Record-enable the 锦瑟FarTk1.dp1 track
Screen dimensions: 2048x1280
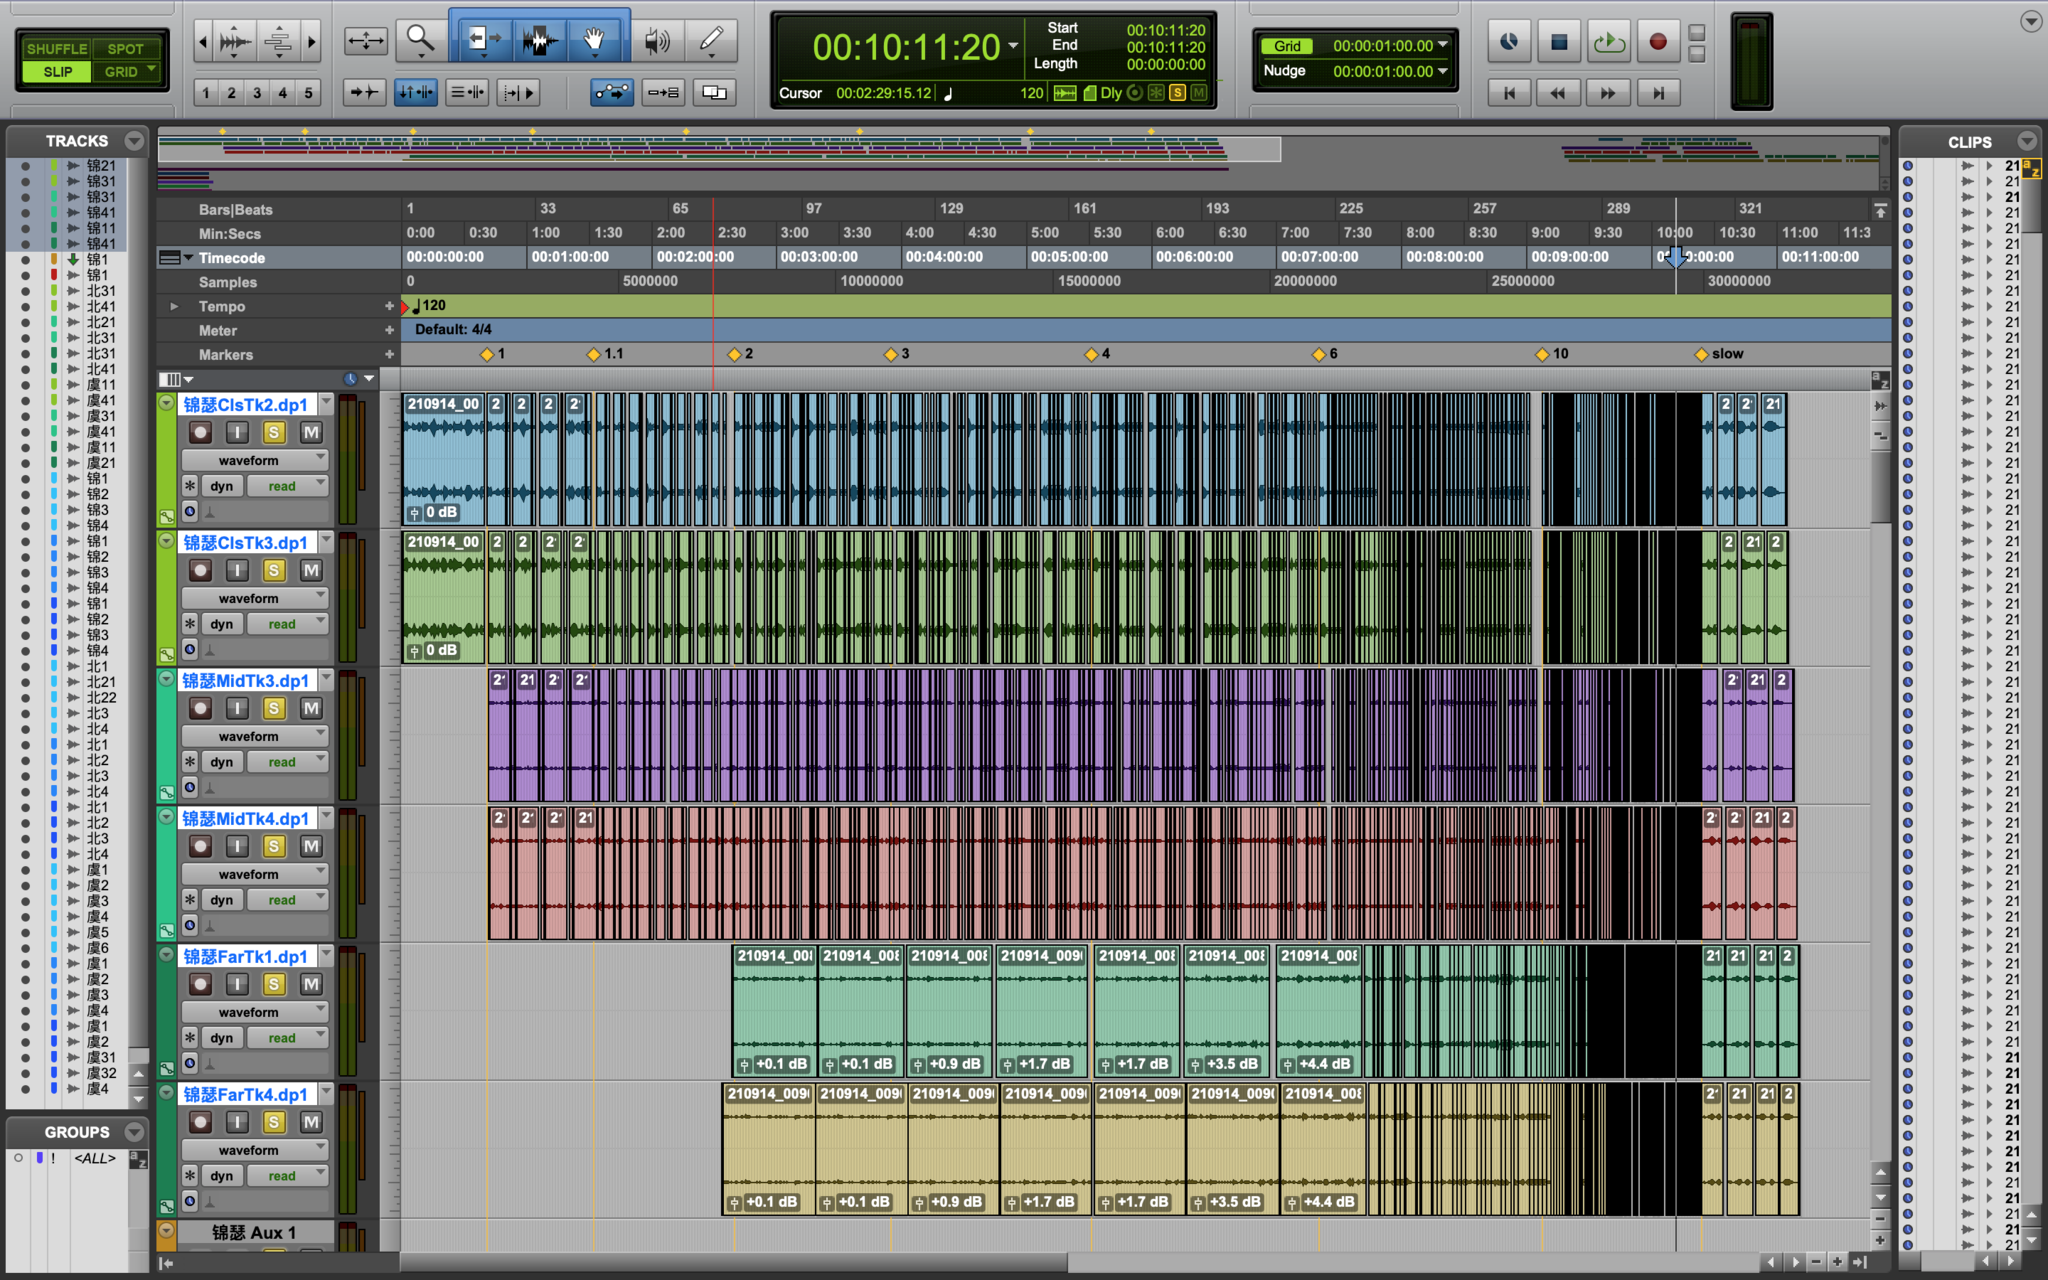tap(200, 984)
